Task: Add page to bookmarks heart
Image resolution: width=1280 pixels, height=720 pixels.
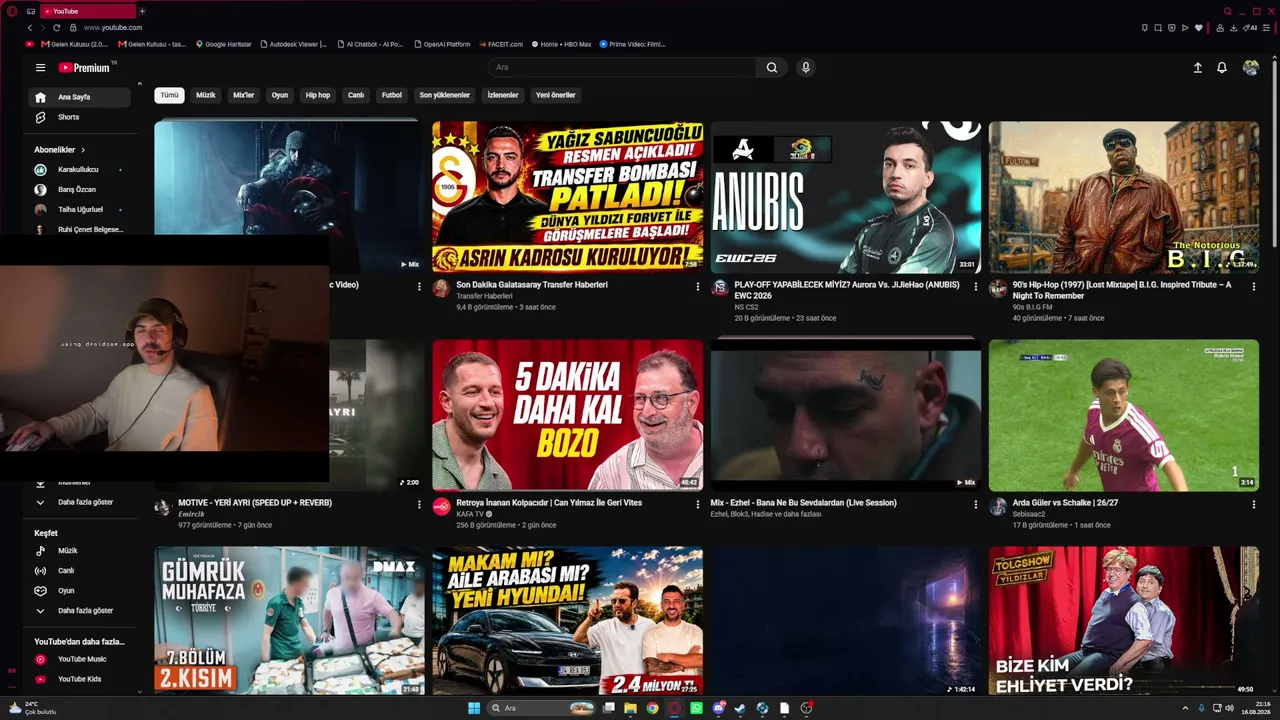Action: [1199, 28]
